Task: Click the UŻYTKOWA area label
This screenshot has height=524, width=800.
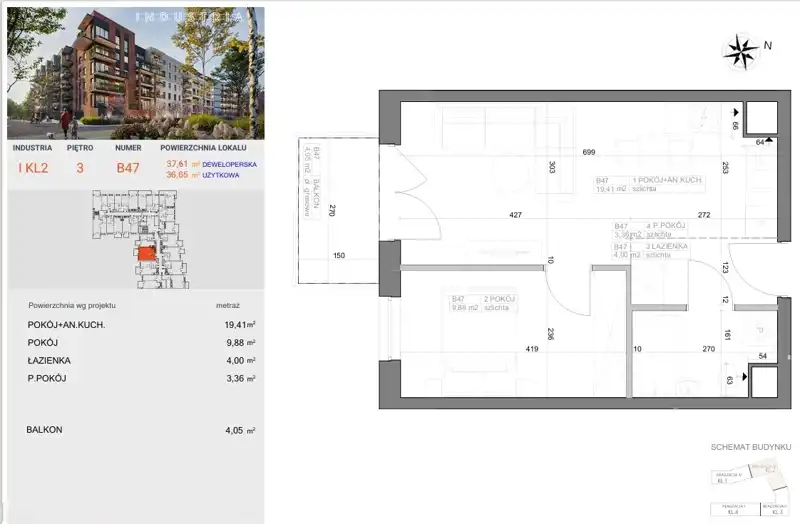Action: (228, 174)
